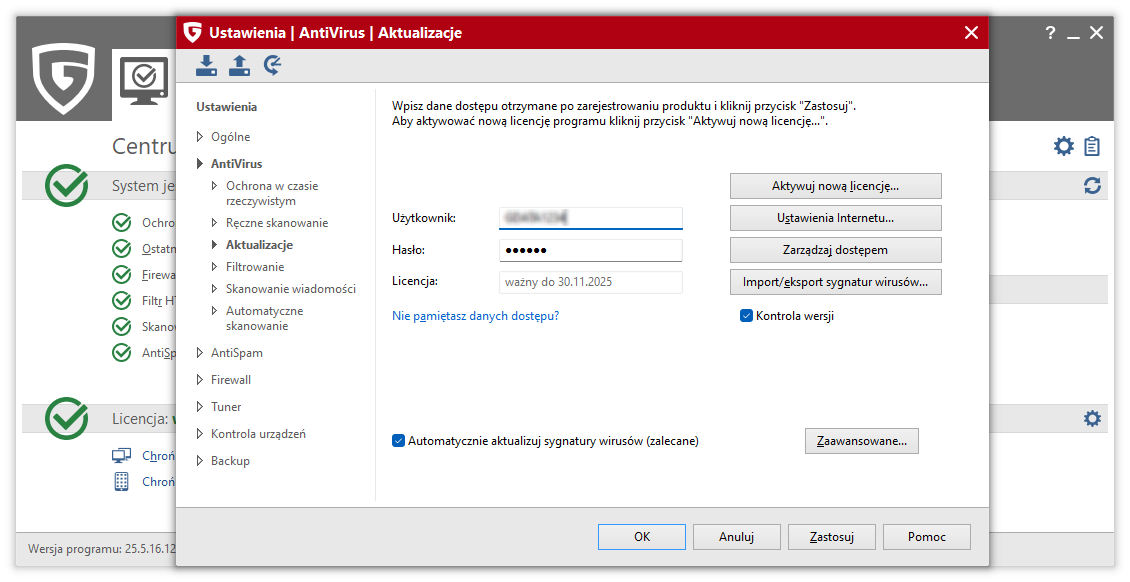Select the Kontrola urządzeń item
The width and height of the screenshot is (1130, 582).
pyautogui.click(x=258, y=434)
